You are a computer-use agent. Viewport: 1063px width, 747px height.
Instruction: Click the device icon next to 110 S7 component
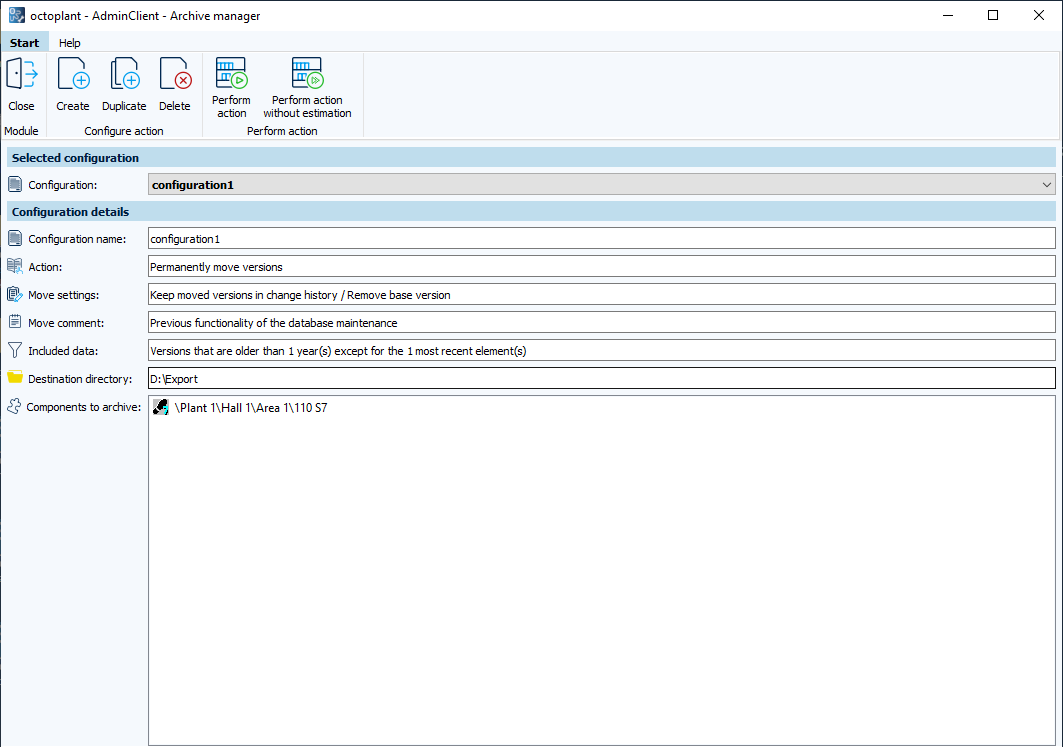[161, 407]
